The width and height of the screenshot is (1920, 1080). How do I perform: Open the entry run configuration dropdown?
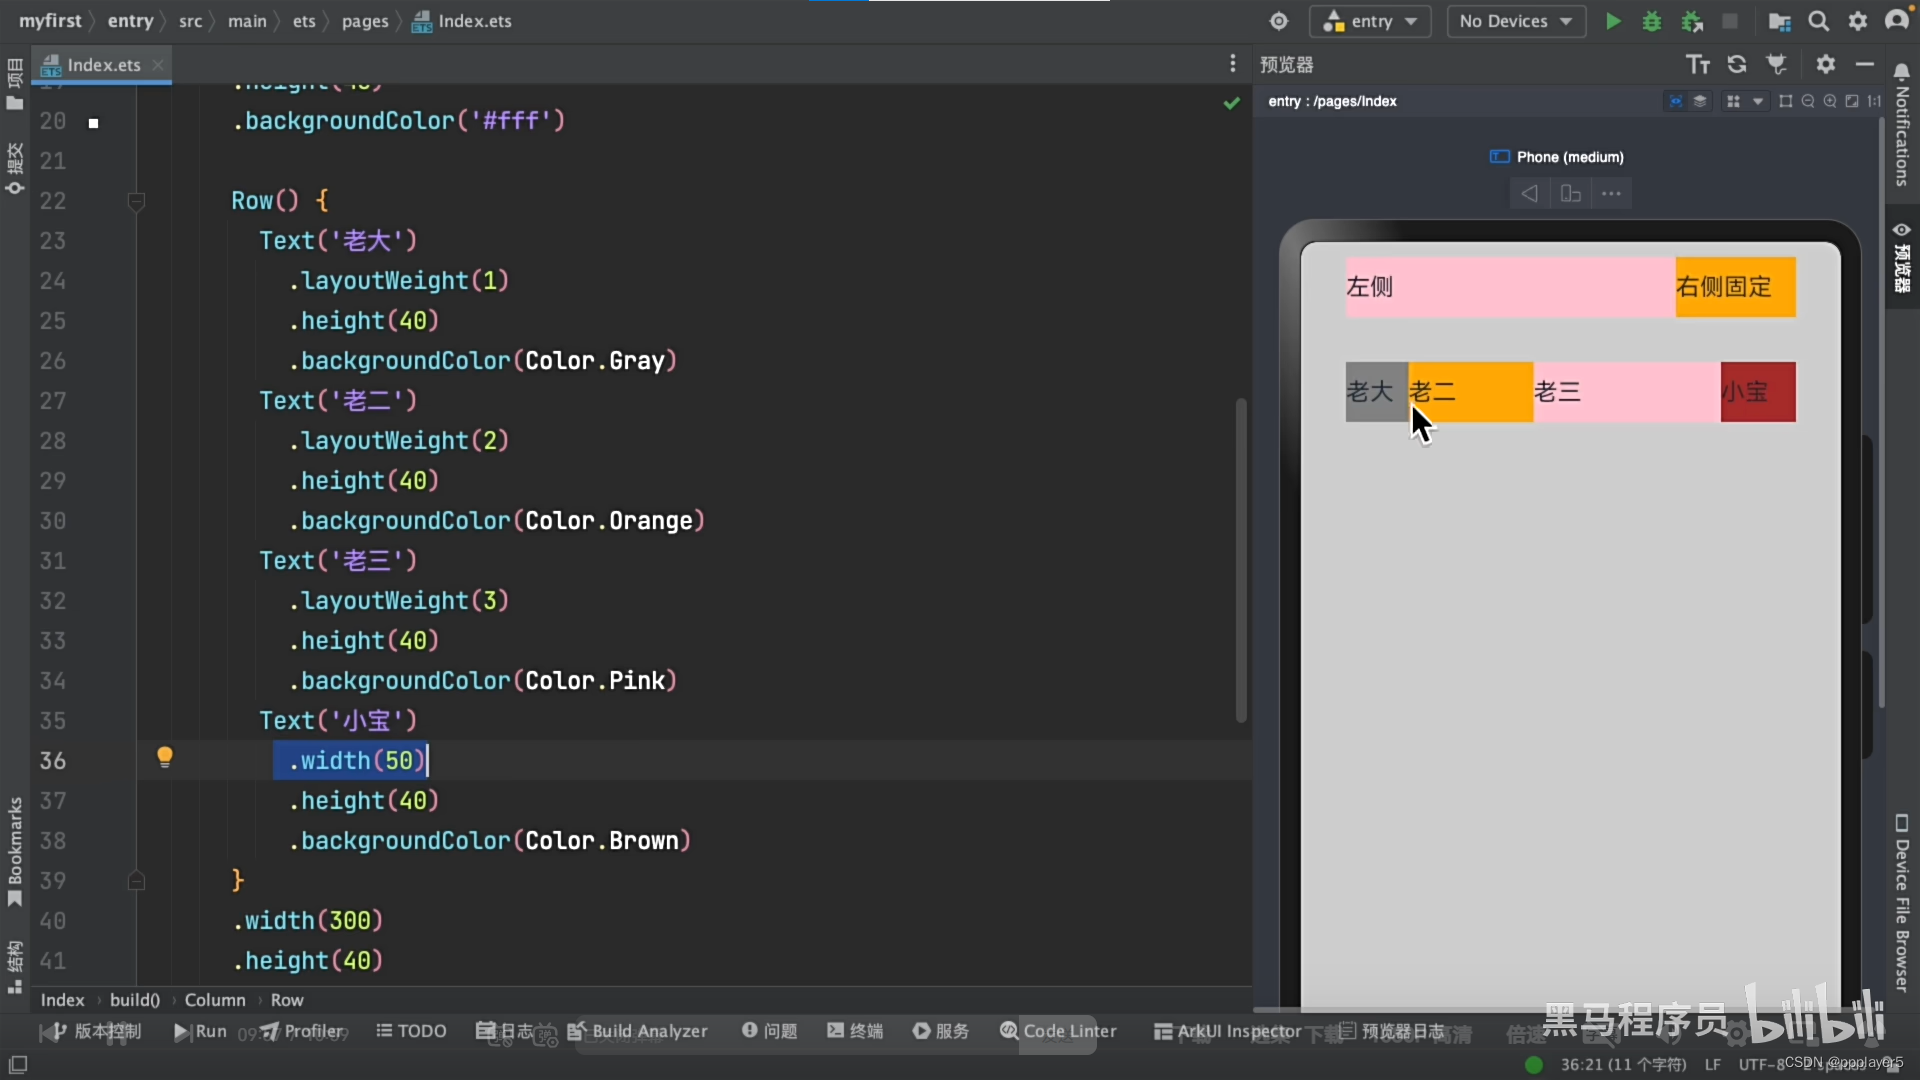pos(1370,21)
